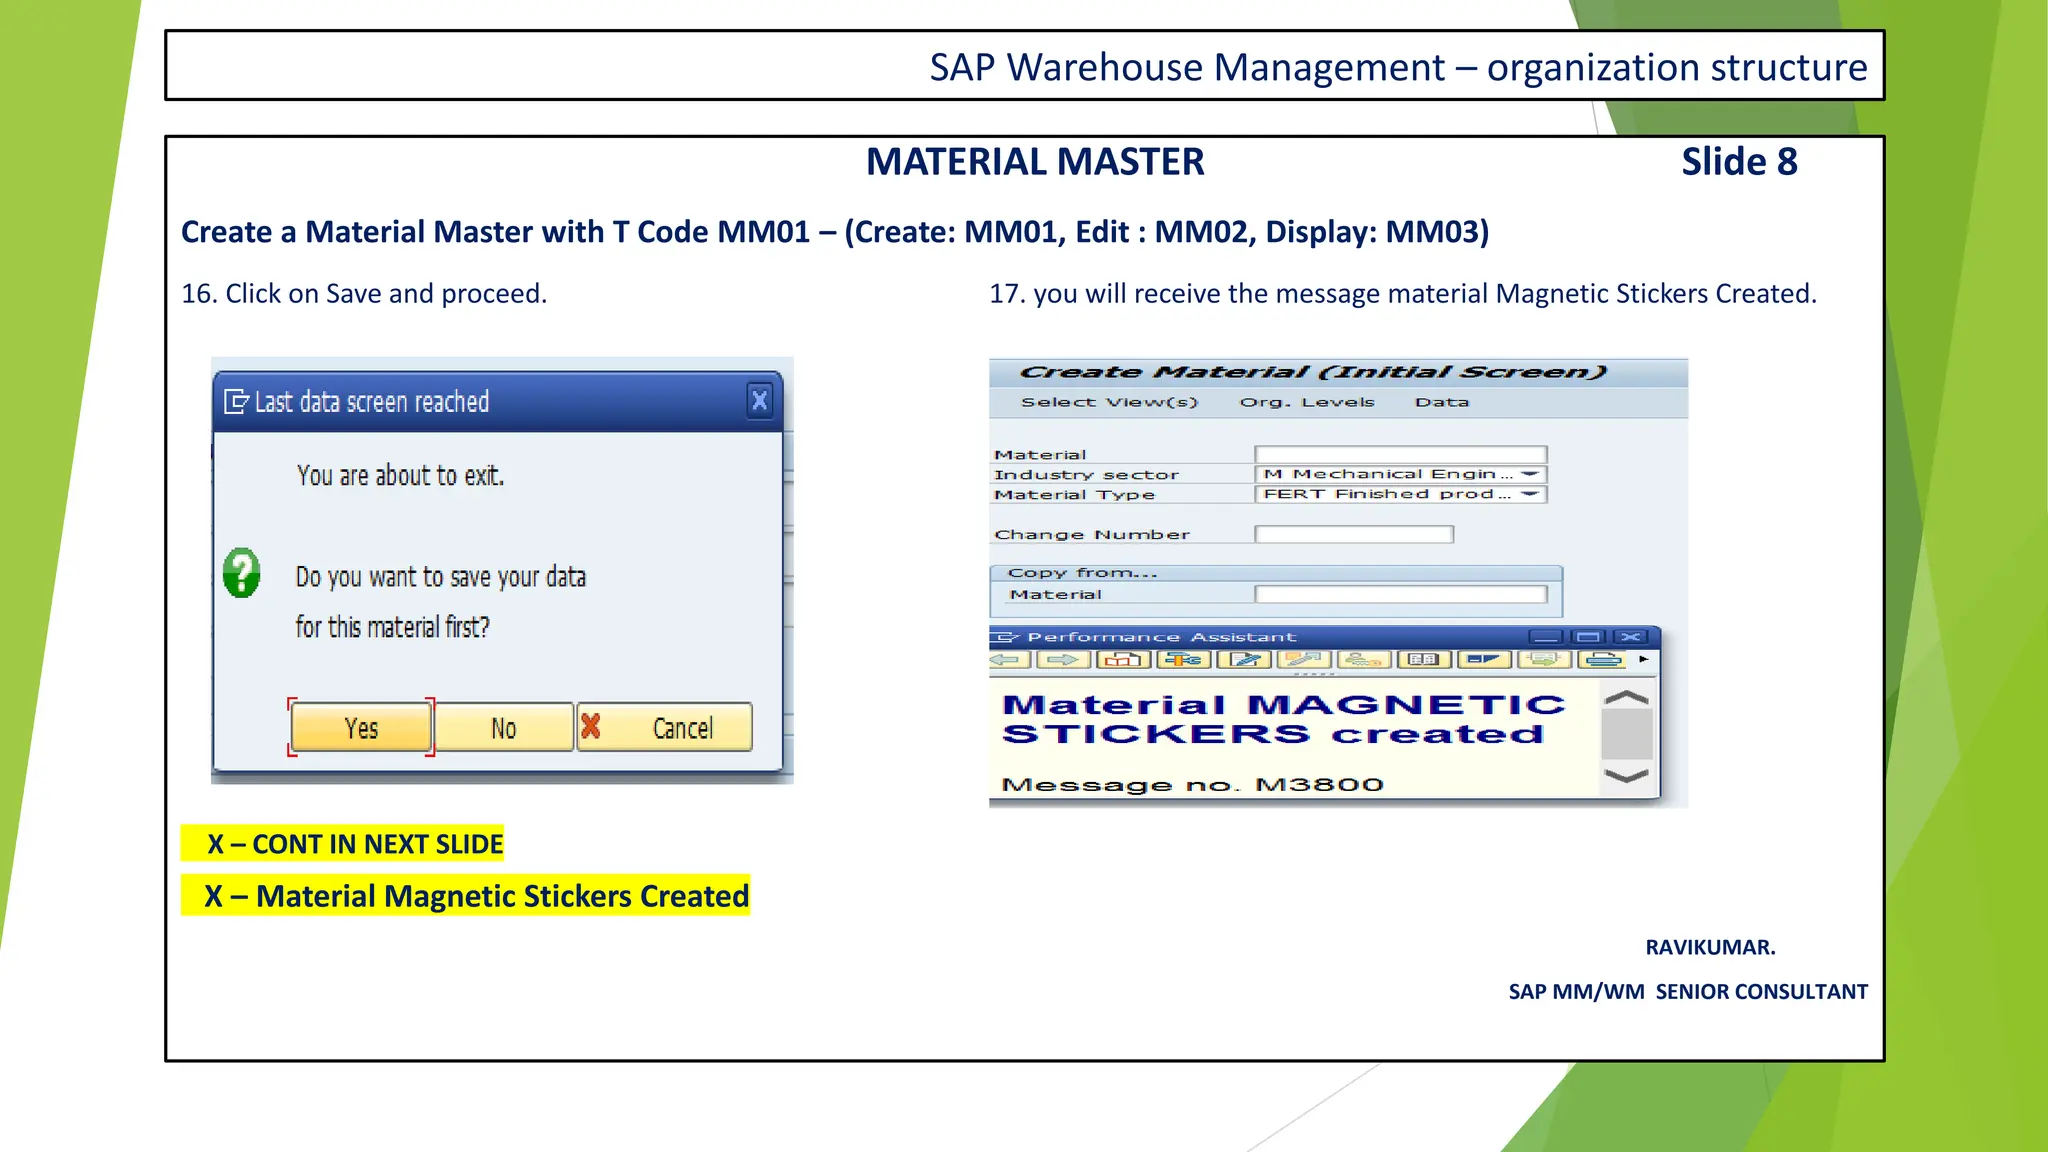This screenshot has width=2048, height=1152.
Task: Click into the top Material input field
Action: click(1401, 454)
